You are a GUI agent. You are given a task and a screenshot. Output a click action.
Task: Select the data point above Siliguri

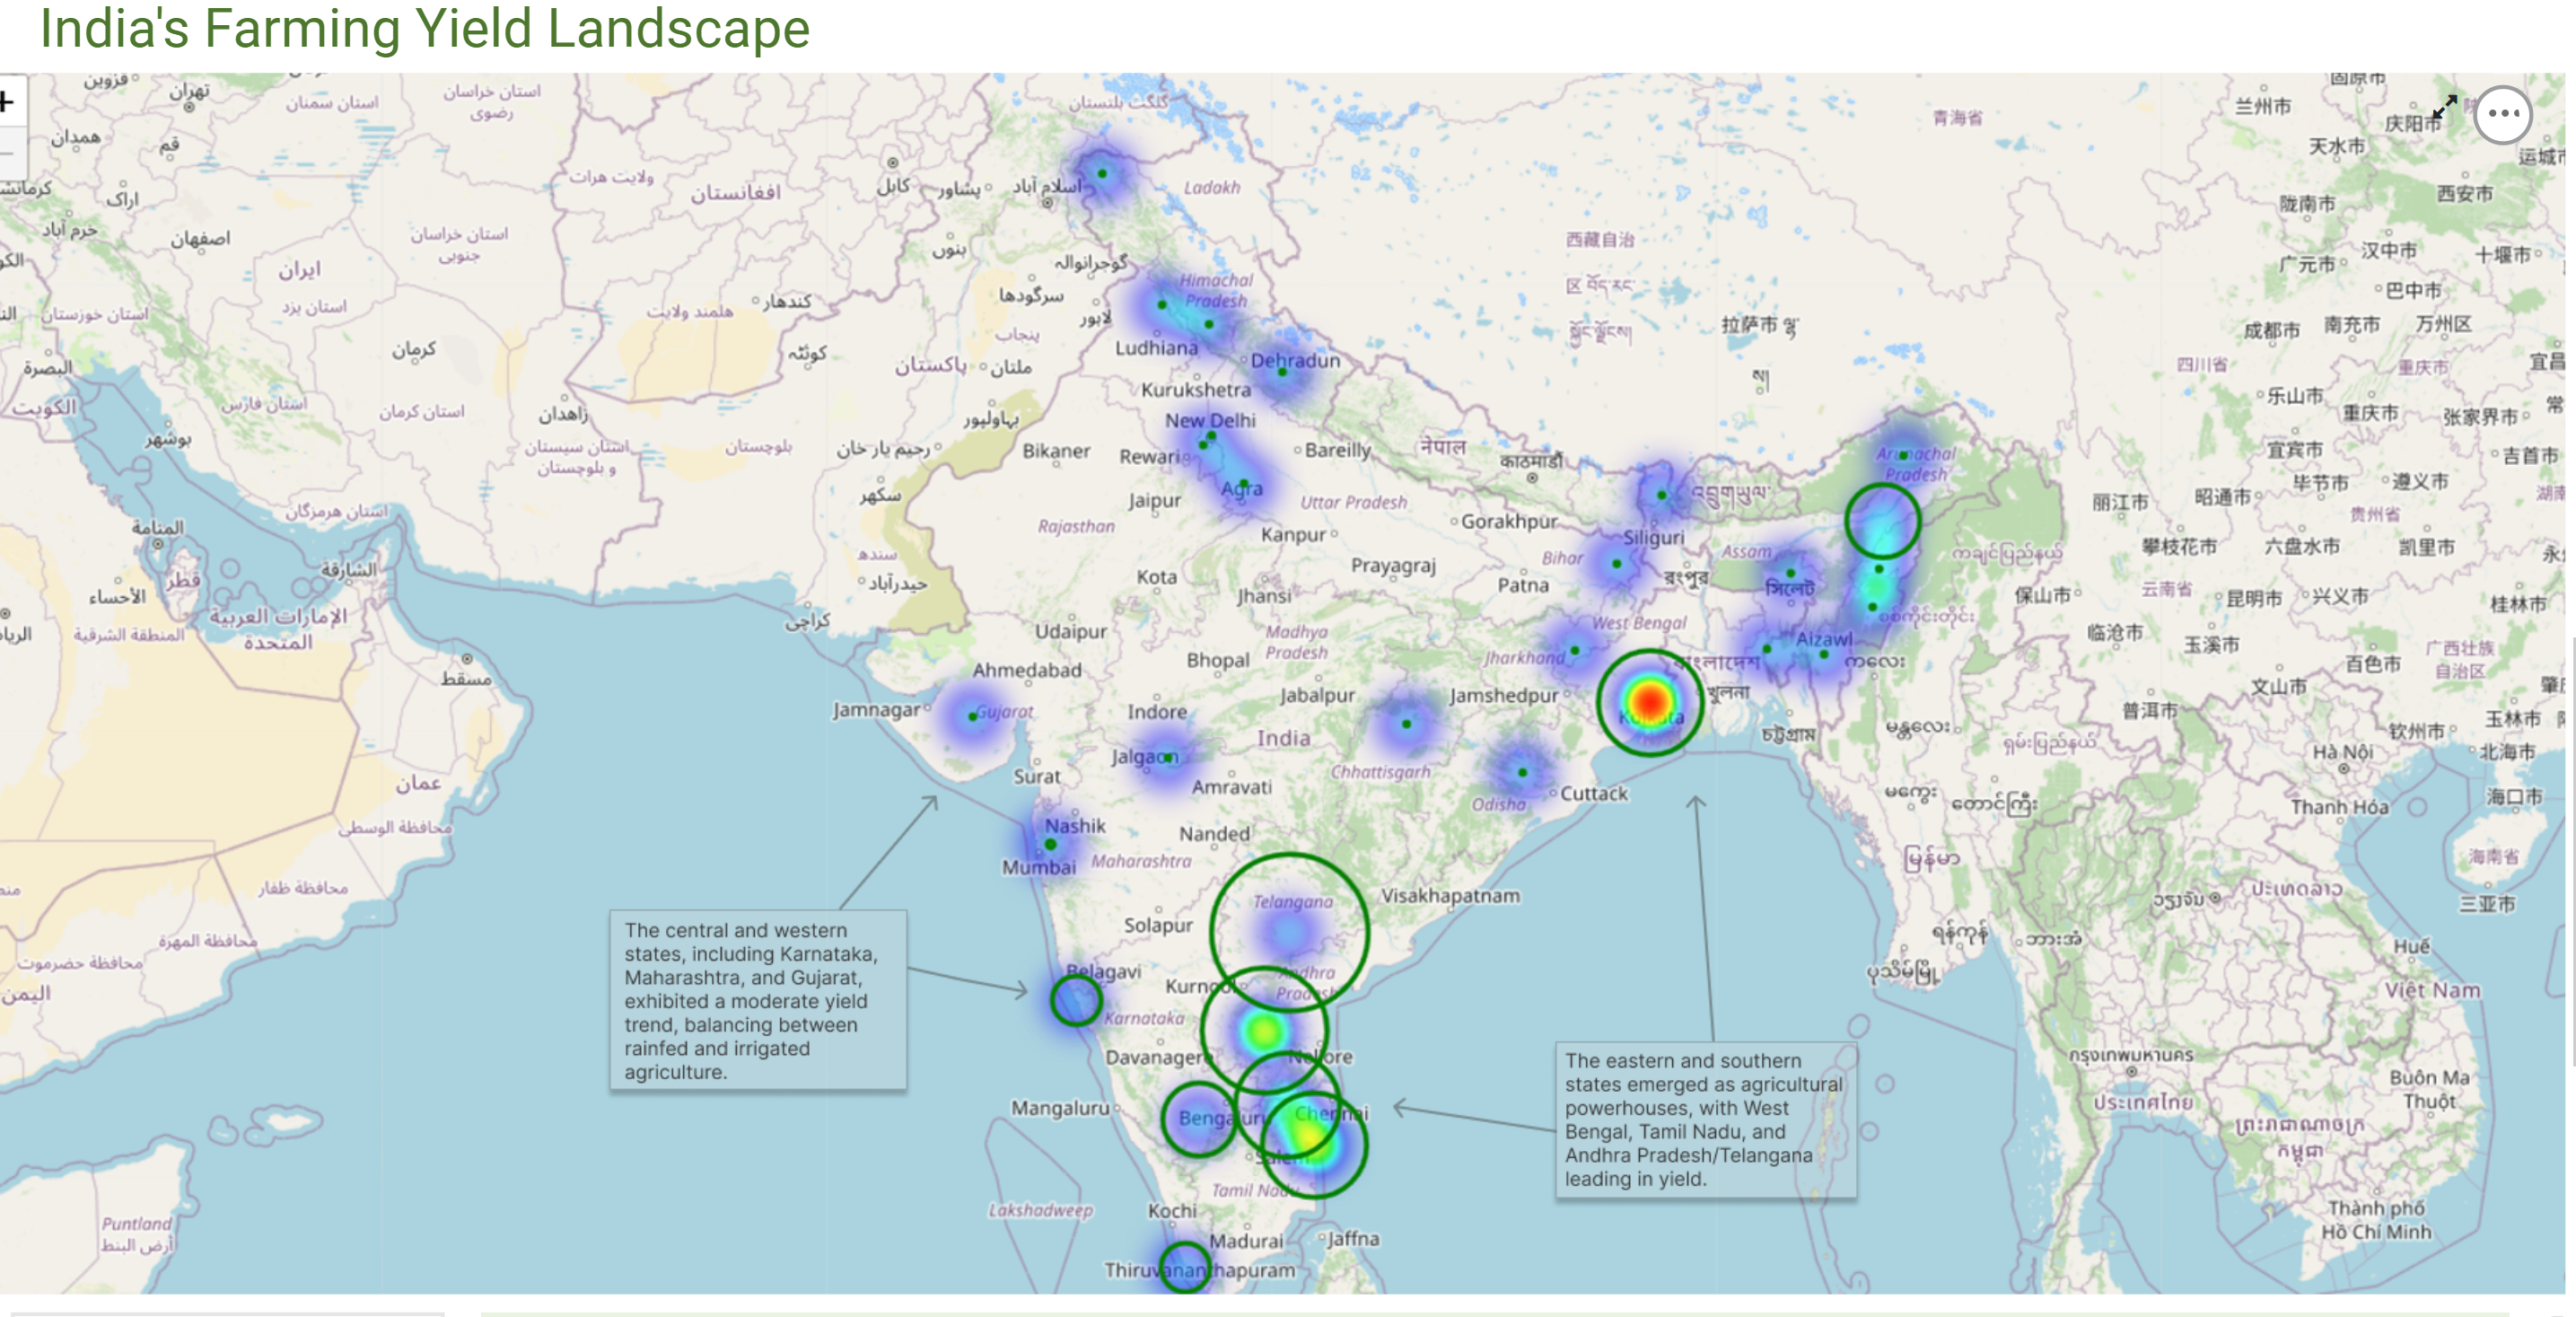(1661, 495)
